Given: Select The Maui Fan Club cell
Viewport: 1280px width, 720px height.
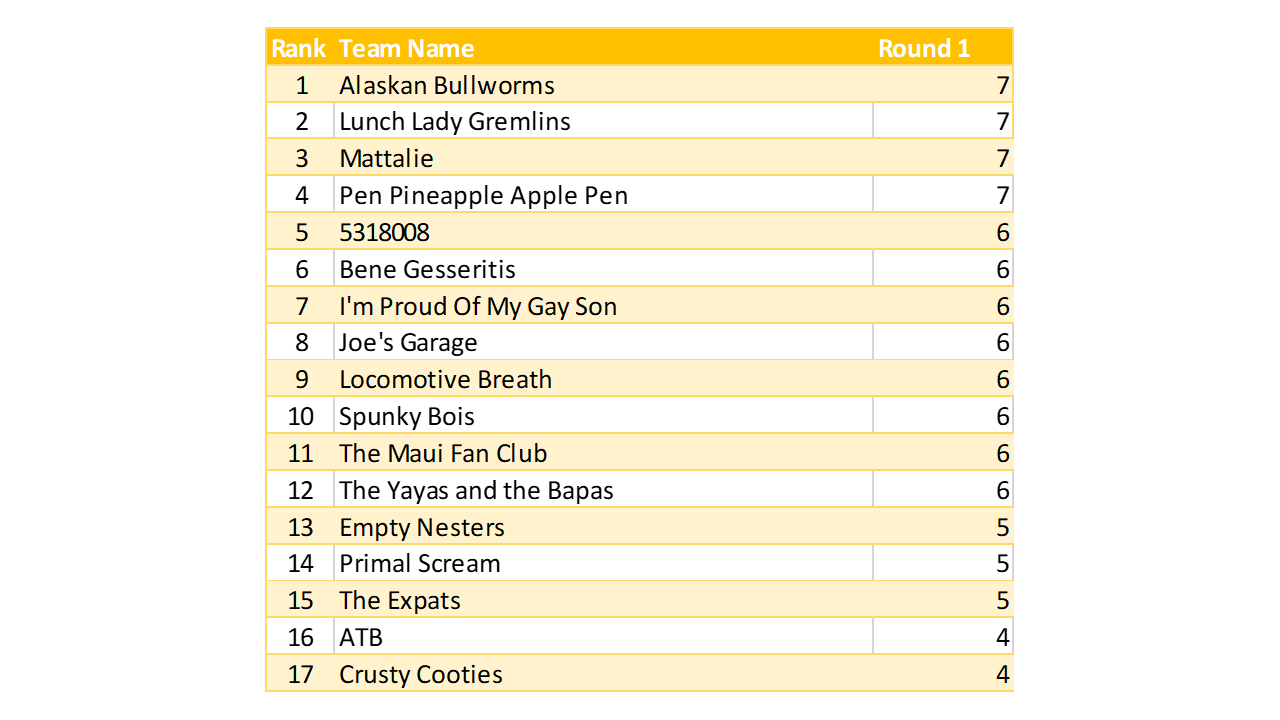Looking at the screenshot, I should click(x=443, y=453).
